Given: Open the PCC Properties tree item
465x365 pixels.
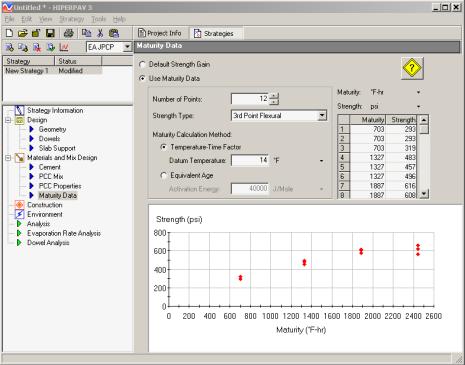Looking at the screenshot, I should [60, 186].
